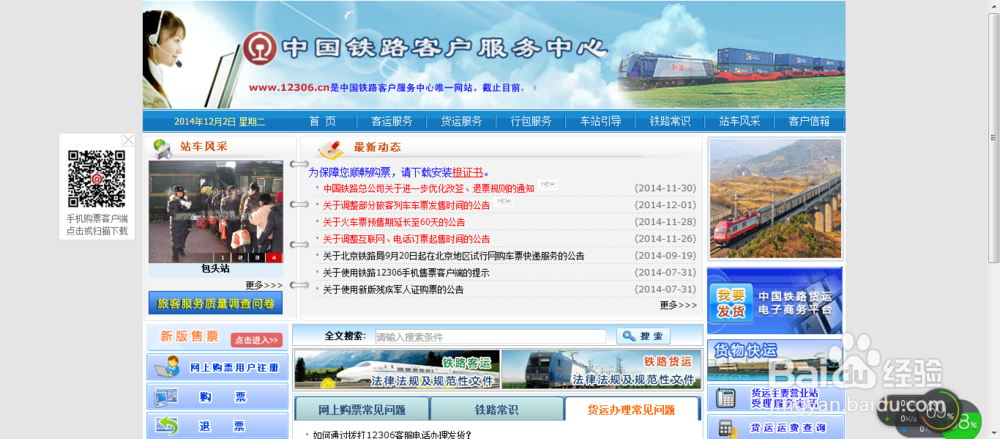Image resolution: width=1000 pixels, height=439 pixels.
Task: Open the 购票 button
Action: click(x=217, y=397)
